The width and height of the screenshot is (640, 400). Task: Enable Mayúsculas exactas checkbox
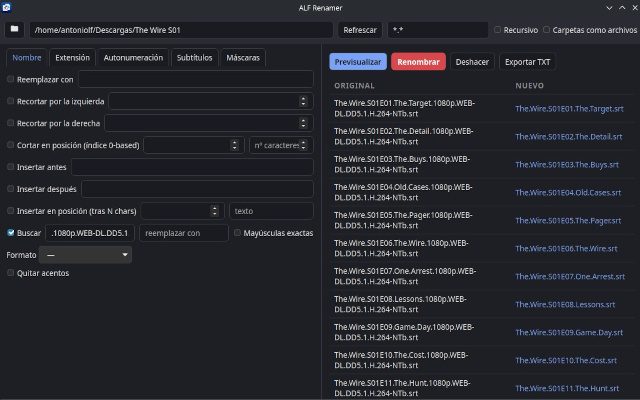pyautogui.click(x=237, y=233)
